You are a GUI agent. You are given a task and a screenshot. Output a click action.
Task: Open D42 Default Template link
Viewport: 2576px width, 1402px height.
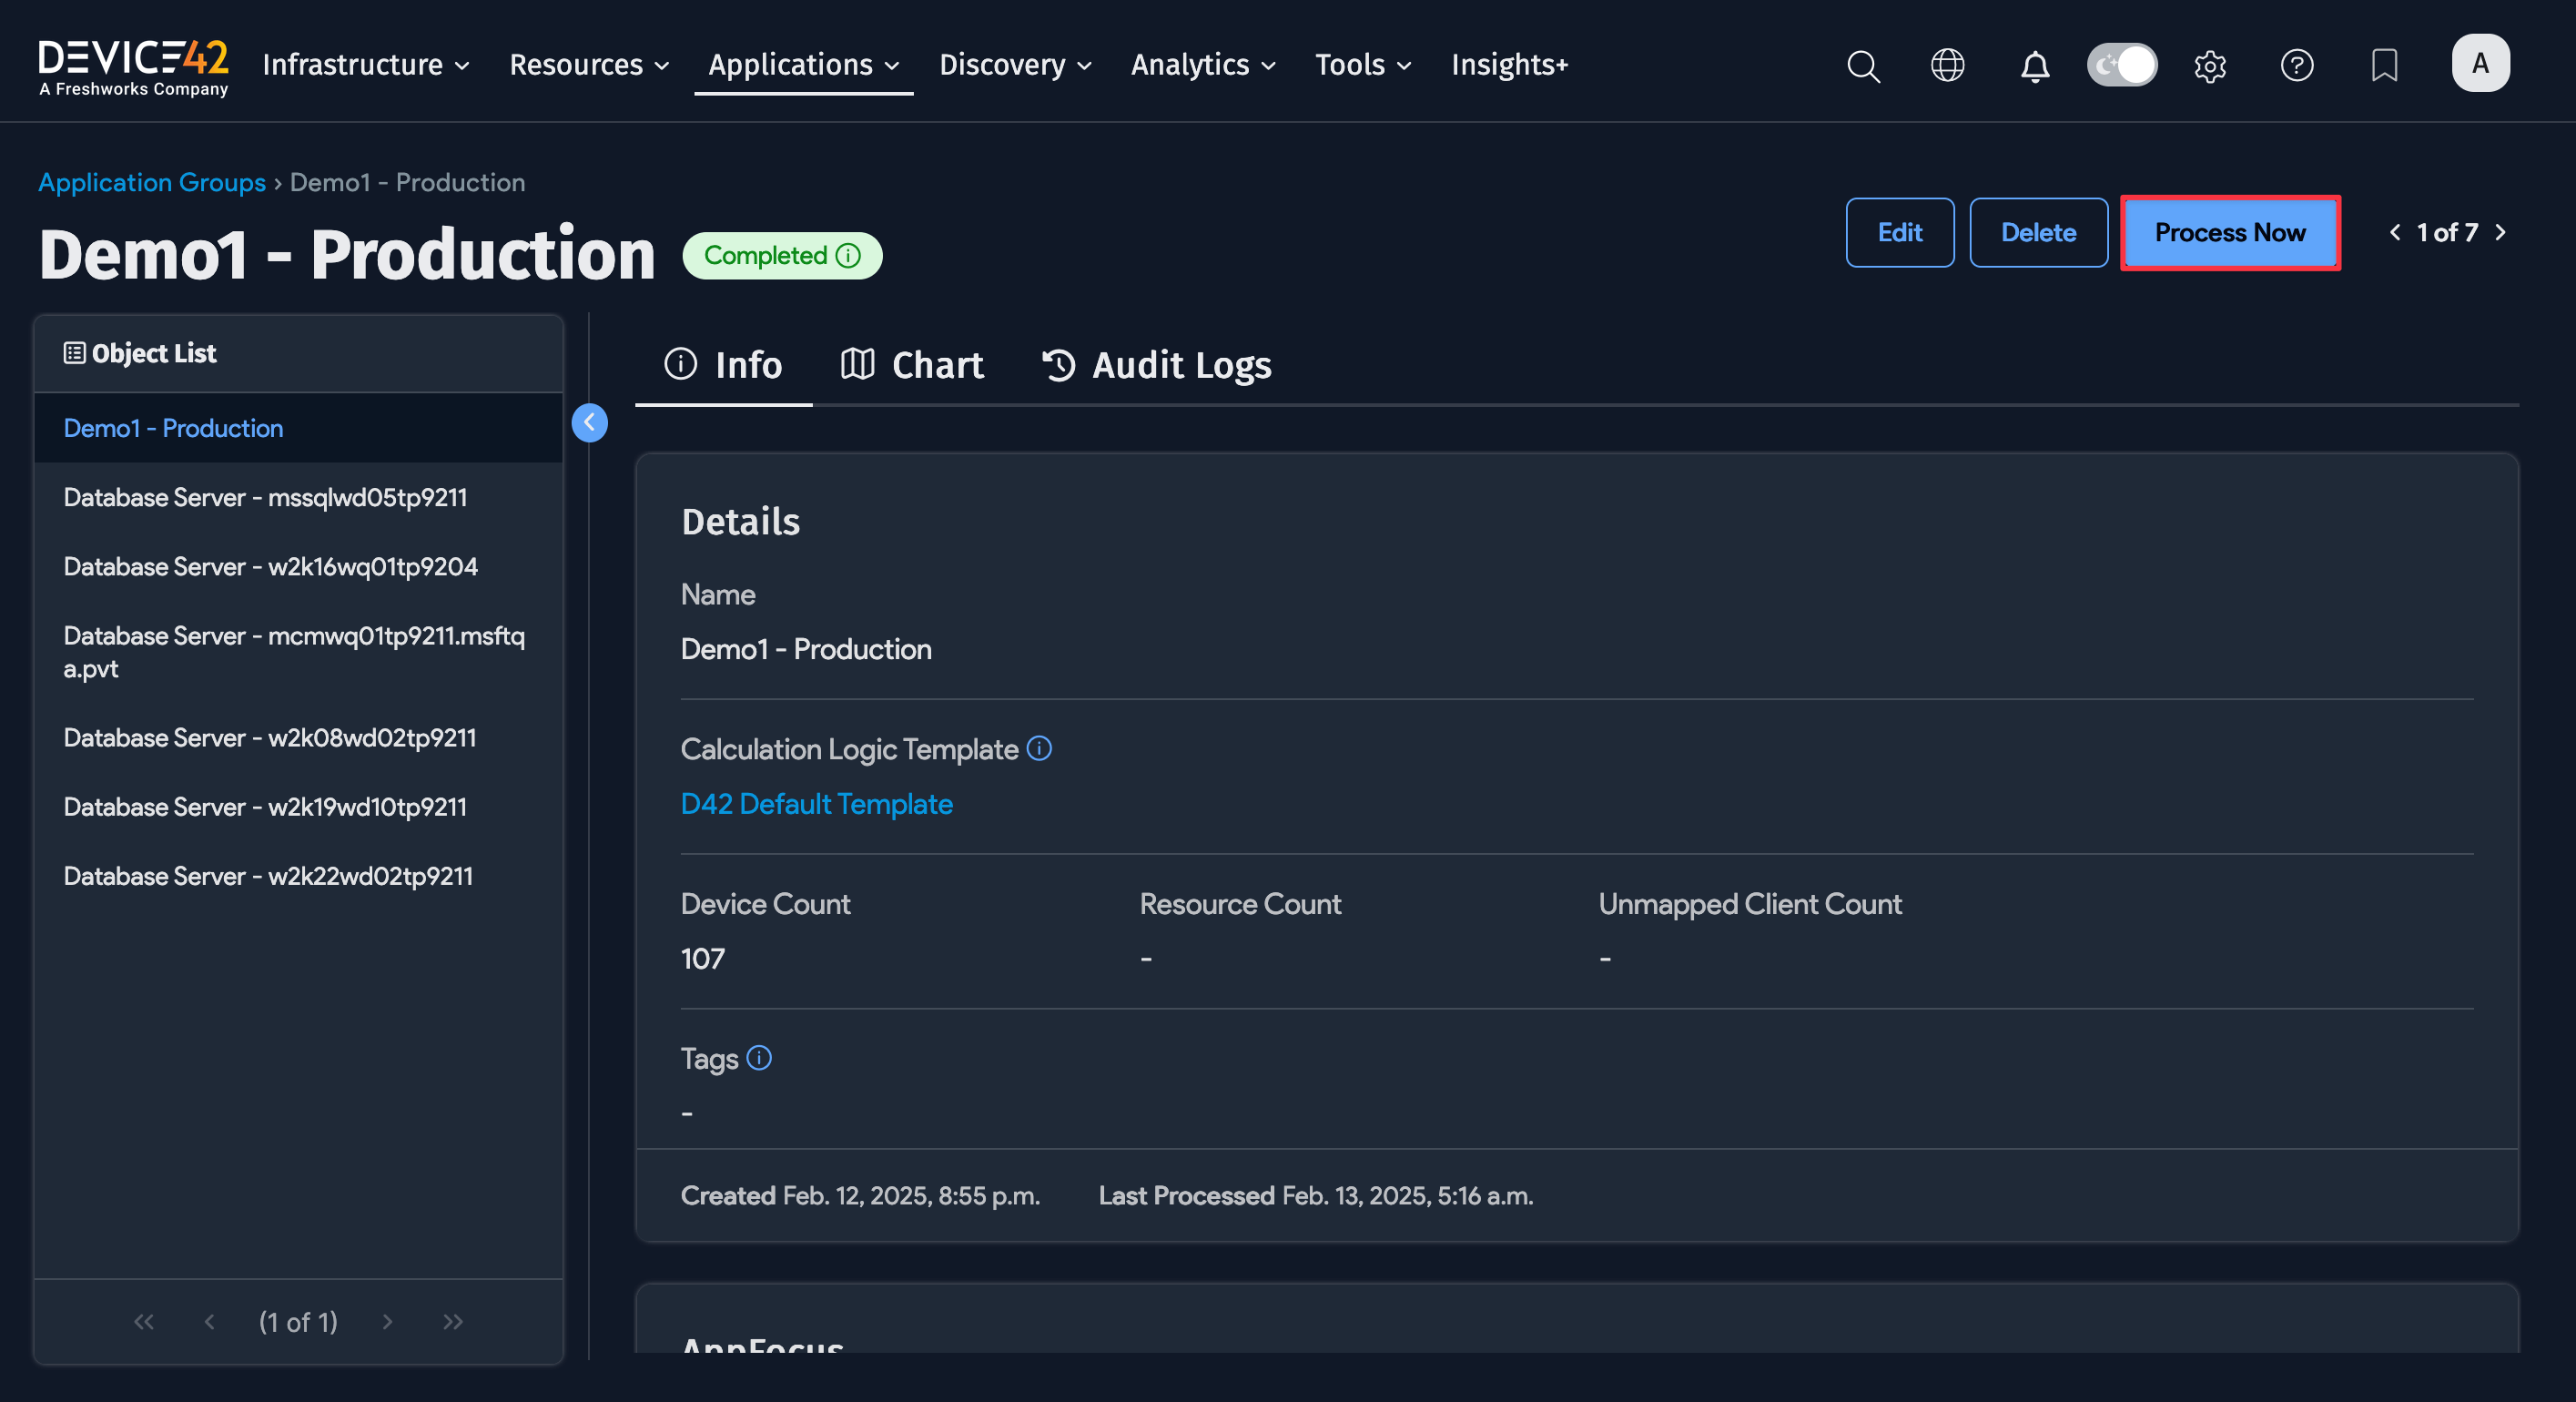click(x=816, y=804)
